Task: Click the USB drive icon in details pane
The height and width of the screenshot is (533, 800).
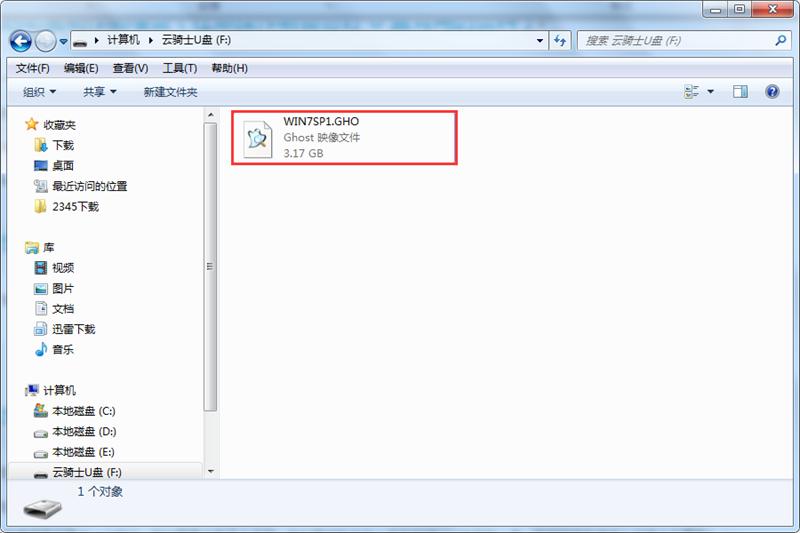Action: (42, 508)
